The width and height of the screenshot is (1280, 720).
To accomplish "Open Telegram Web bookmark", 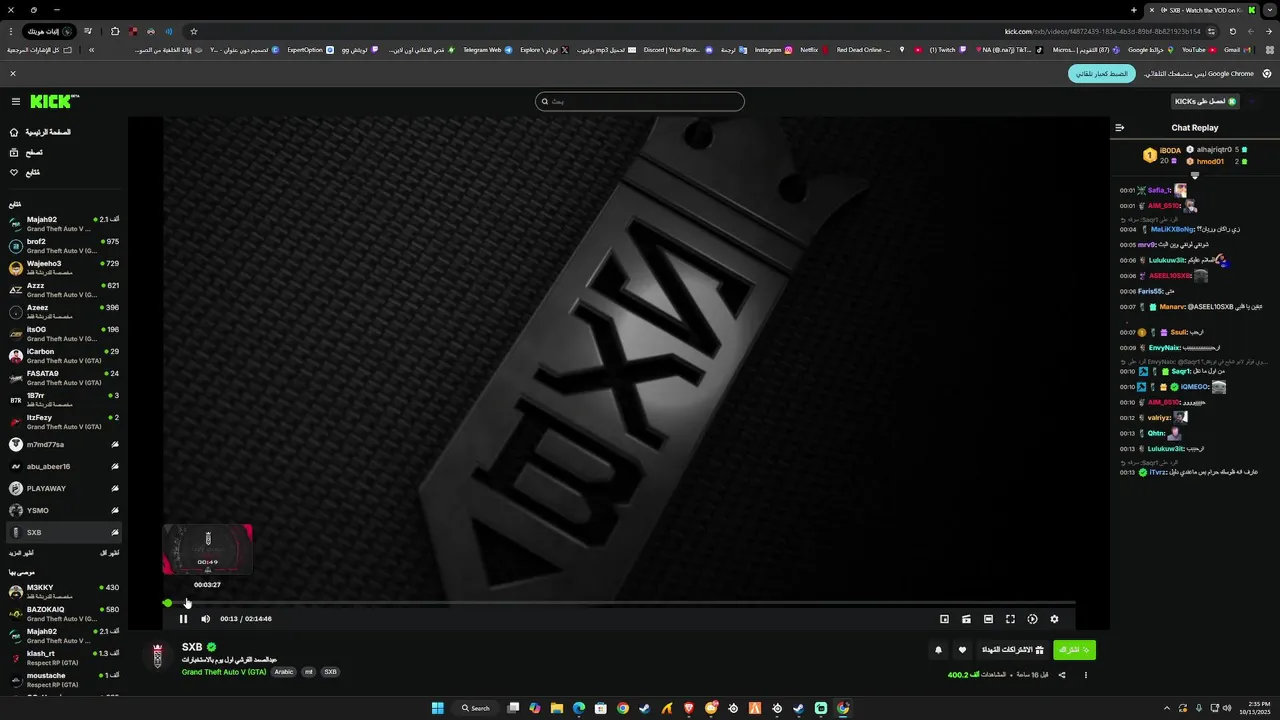I will click(488, 50).
